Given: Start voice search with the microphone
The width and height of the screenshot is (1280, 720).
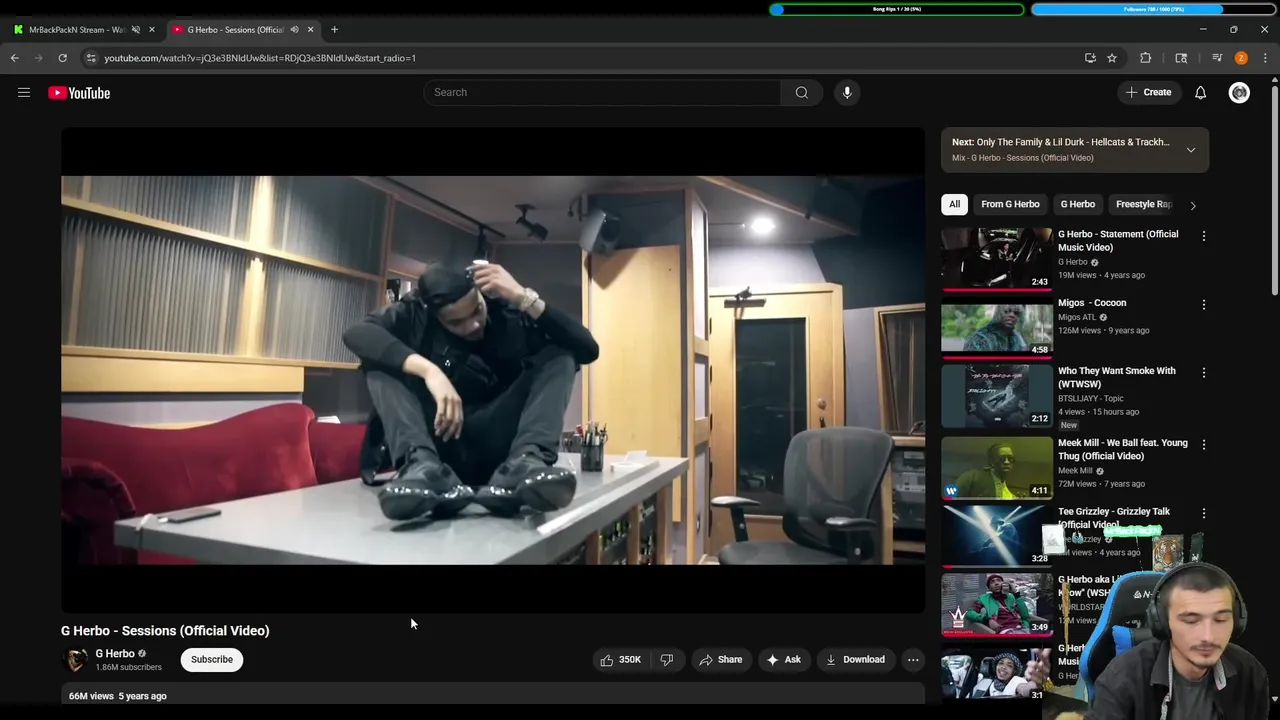Looking at the screenshot, I should (x=847, y=92).
